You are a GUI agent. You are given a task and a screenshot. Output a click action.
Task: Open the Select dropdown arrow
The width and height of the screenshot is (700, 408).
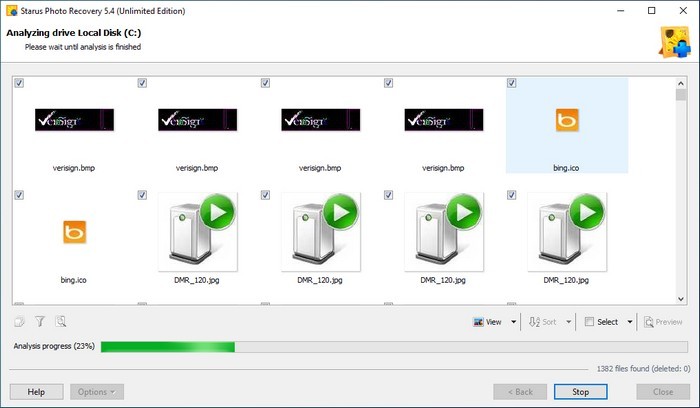(x=630, y=322)
